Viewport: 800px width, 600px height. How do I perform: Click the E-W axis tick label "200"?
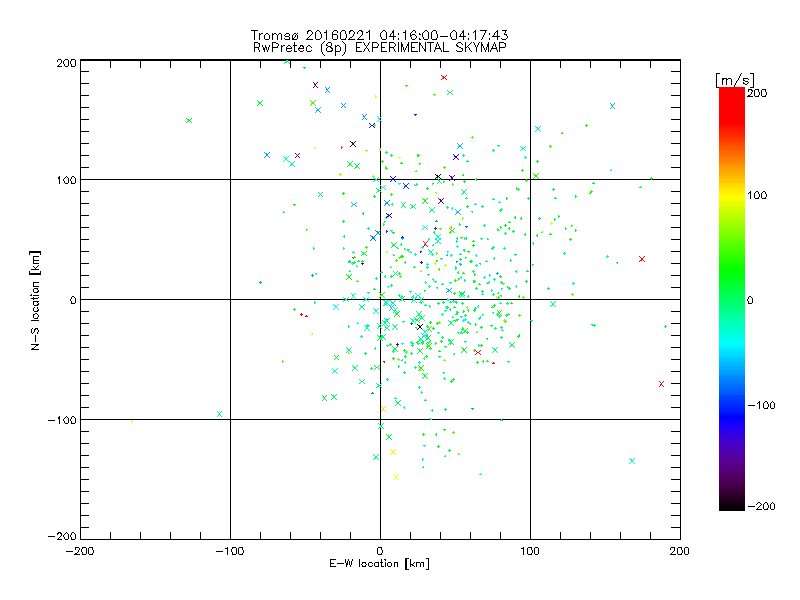(680, 551)
